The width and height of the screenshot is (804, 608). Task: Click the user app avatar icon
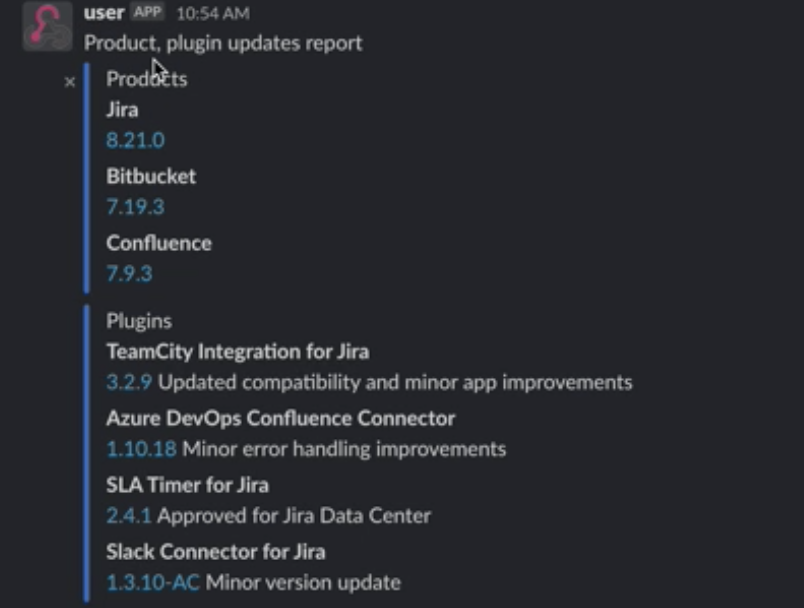(47, 26)
